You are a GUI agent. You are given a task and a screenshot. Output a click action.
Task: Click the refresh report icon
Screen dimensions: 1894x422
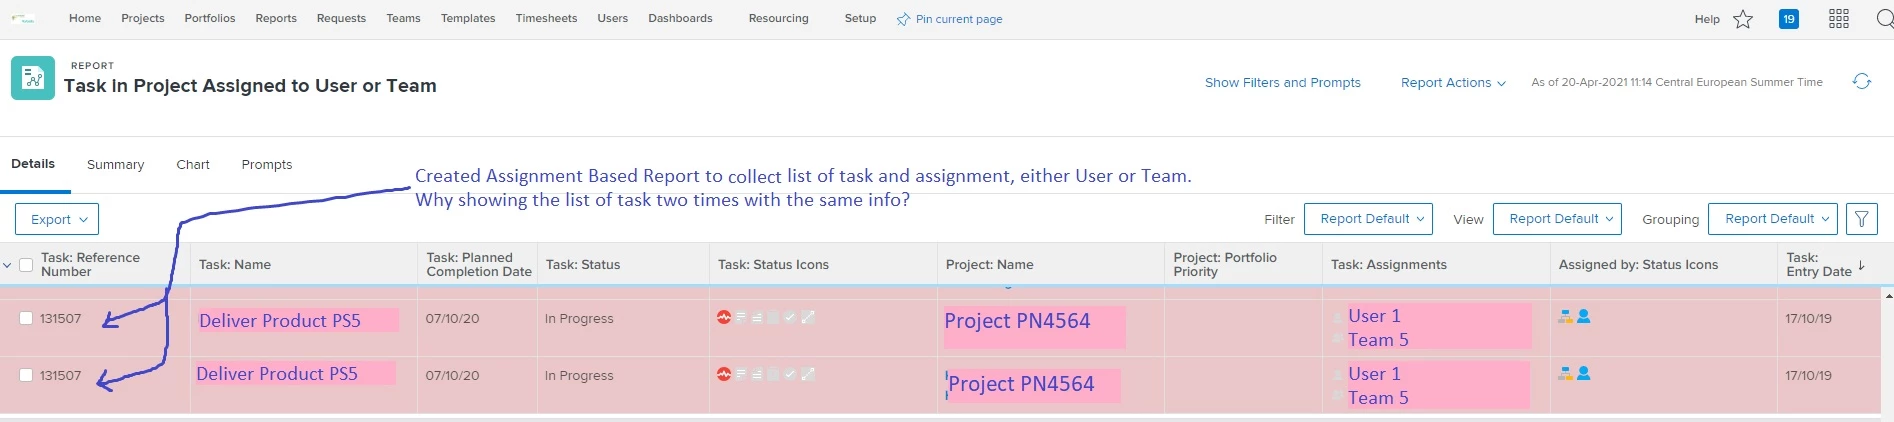point(1862,82)
